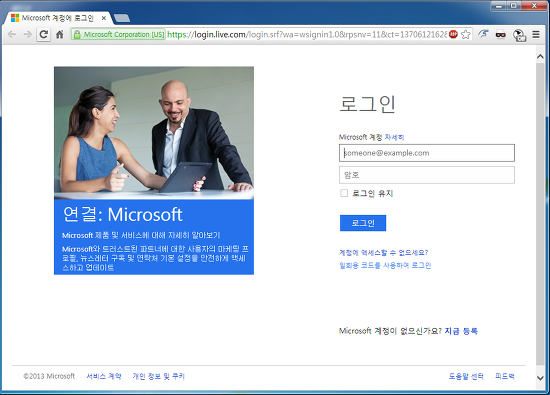Focus the 암호 password field

point(427,175)
